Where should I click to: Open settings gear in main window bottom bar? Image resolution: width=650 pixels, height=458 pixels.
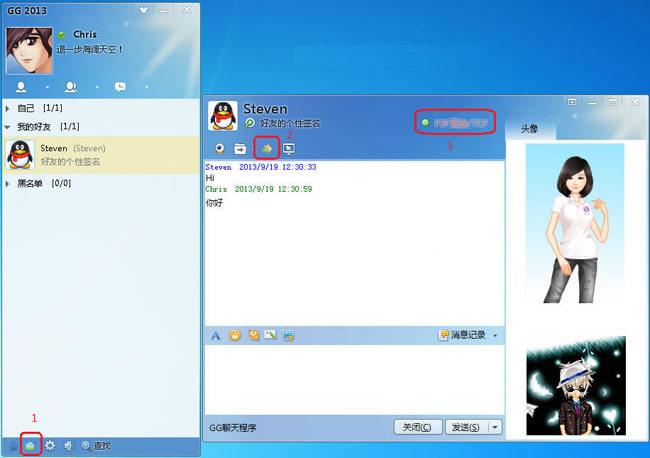pyautogui.click(x=50, y=446)
